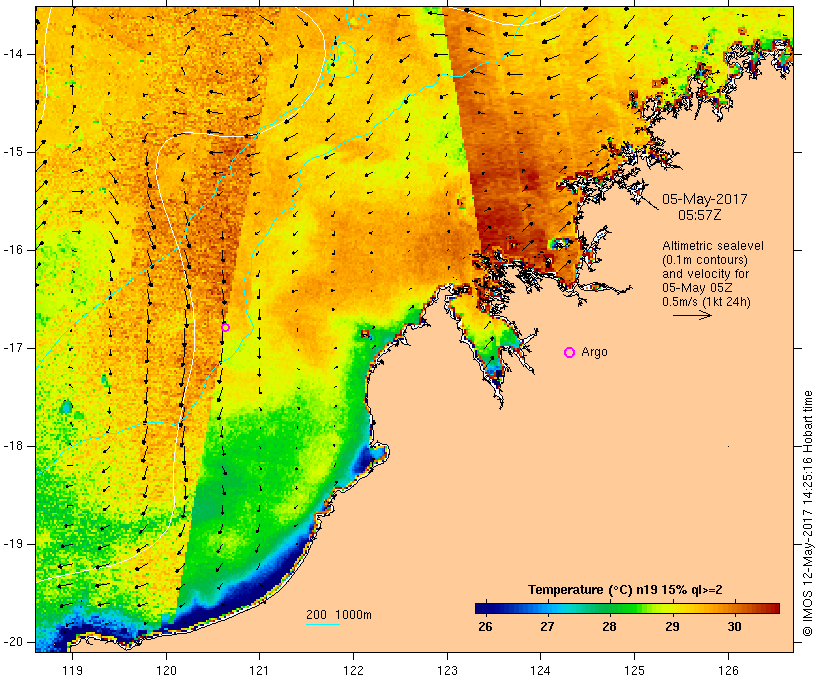This screenshot has width=820, height=680.
Task: Click longitude label '122'
Action: point(353,671)
